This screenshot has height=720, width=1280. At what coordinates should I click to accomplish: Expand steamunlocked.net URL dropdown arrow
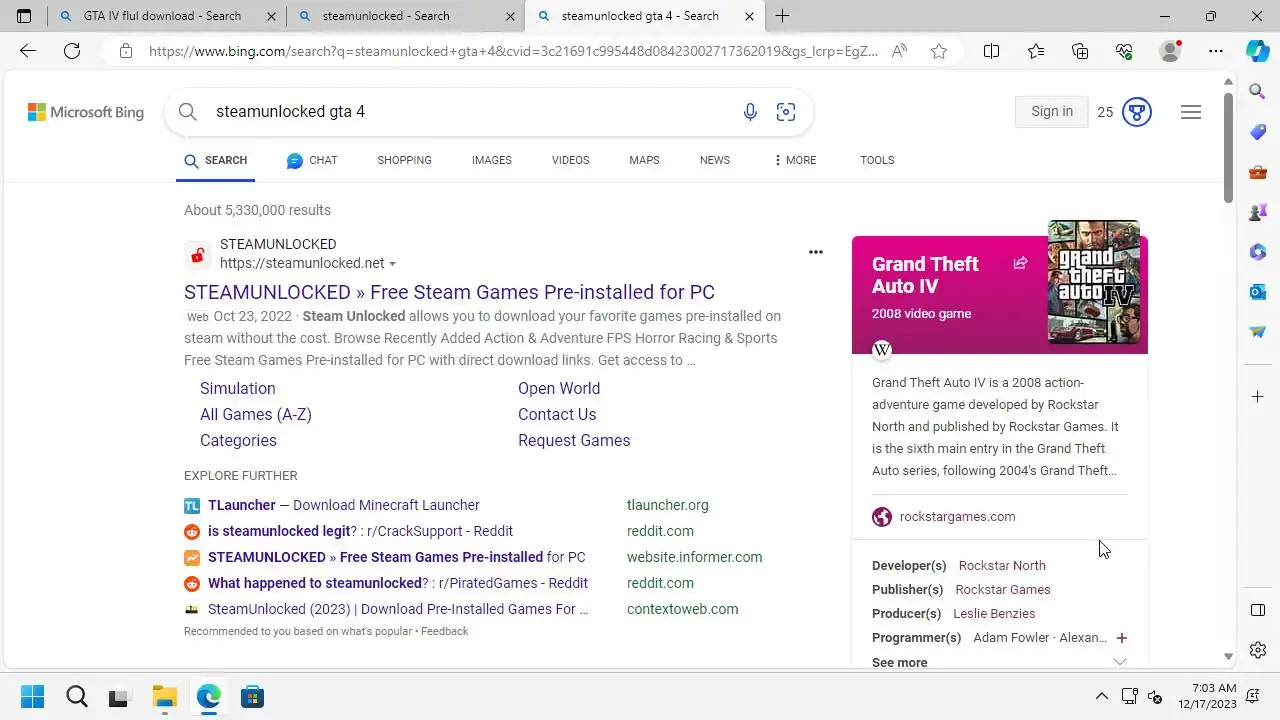392,264
